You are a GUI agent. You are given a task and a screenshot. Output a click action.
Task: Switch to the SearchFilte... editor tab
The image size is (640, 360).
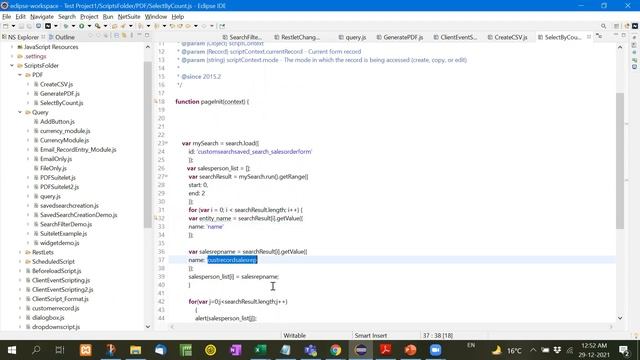pyautogui.click(x=242, y=37)
